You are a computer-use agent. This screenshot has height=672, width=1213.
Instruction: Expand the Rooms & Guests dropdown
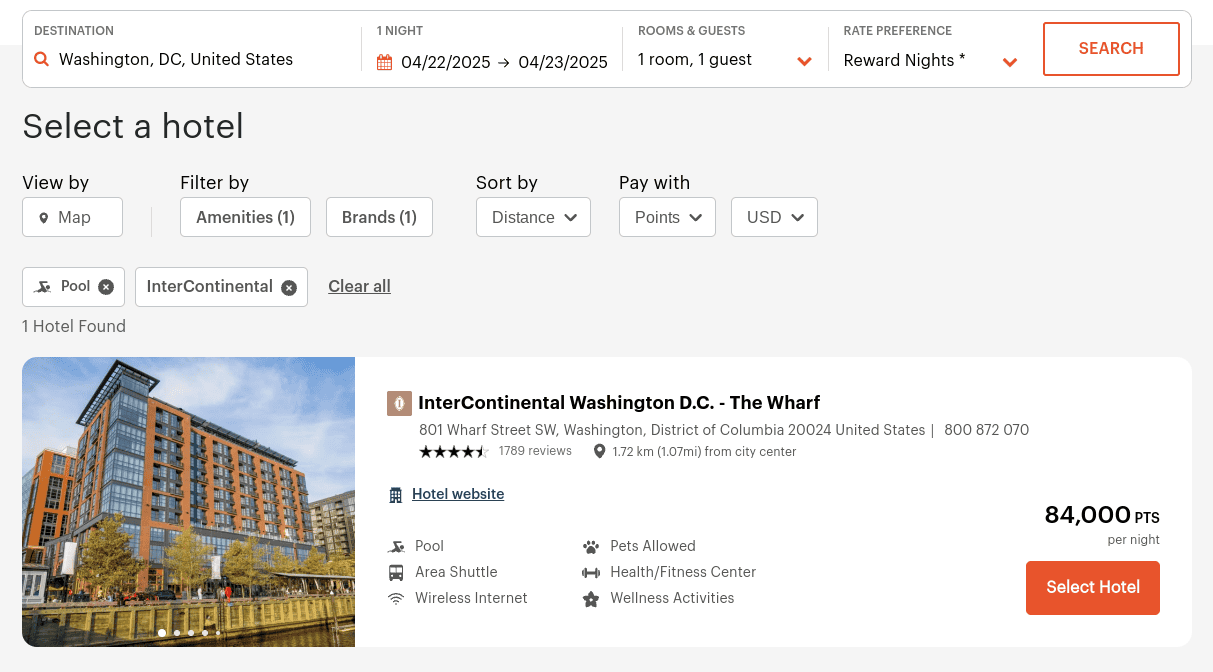(804, 62)
